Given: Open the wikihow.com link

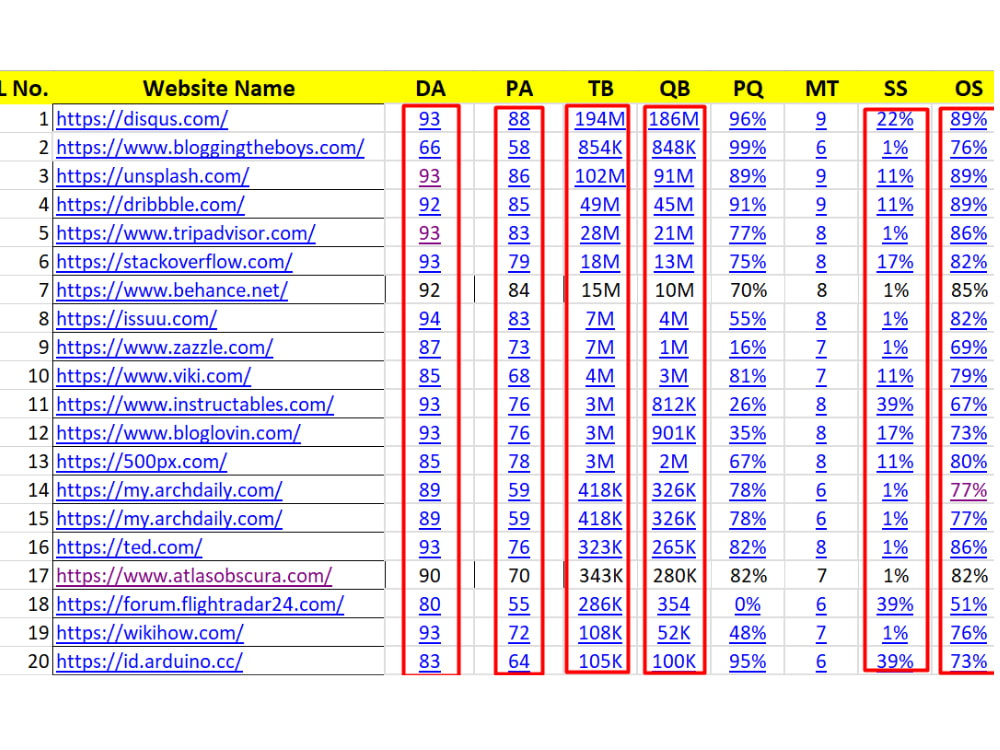Looking at the screenshot, I should pyautogui.click(x=150, y=633).
